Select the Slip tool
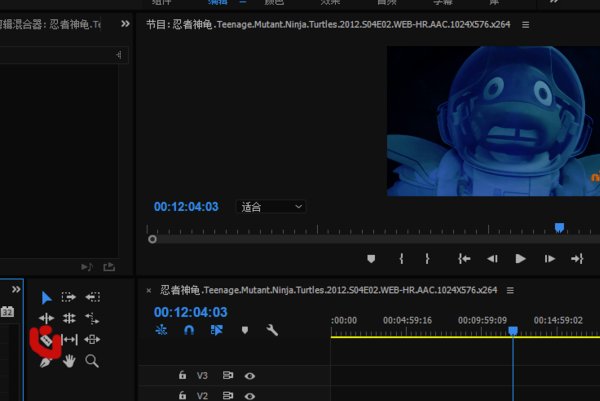Image resolution: width=600 pixels, height=401 pixels. 70,339
